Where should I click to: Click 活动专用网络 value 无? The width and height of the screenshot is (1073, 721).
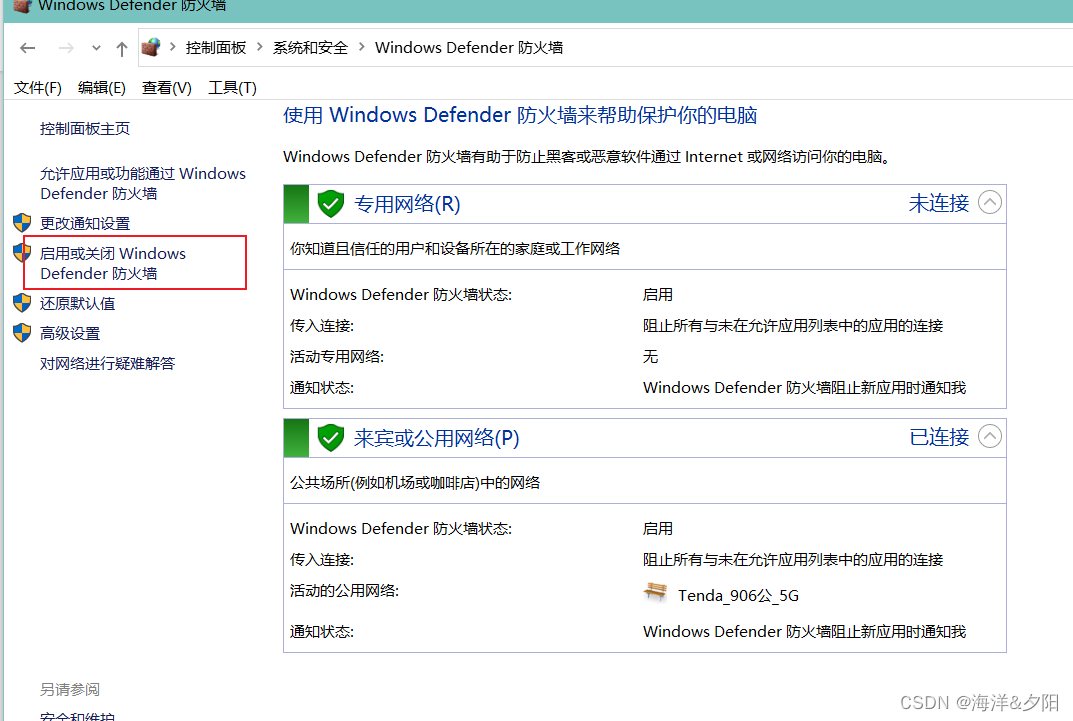click(x=650, y=356)
